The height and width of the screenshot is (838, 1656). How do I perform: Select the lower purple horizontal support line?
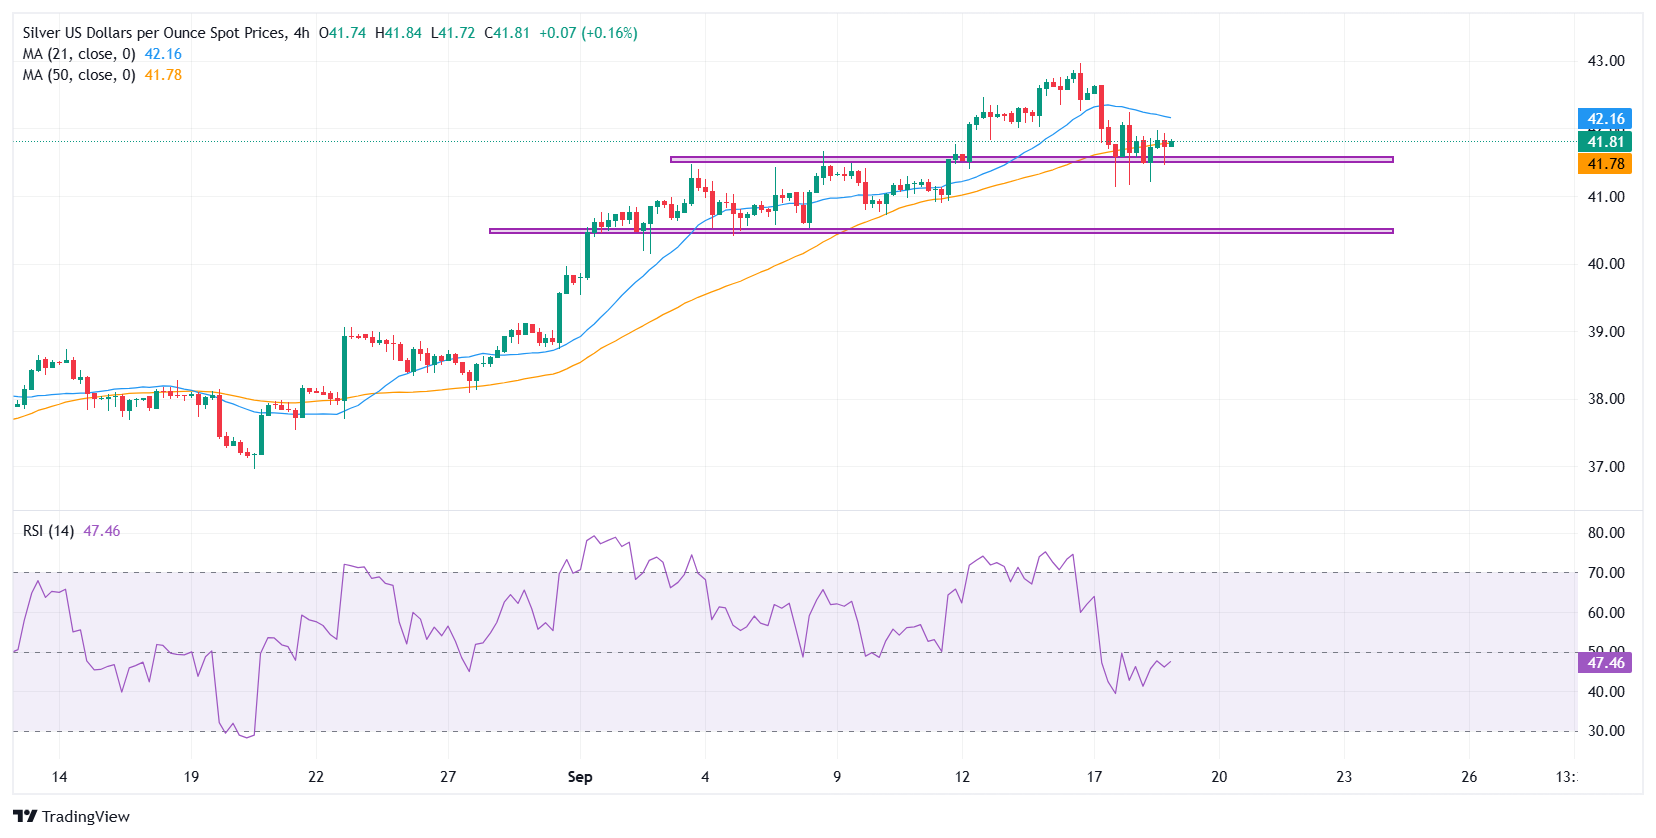941,231
